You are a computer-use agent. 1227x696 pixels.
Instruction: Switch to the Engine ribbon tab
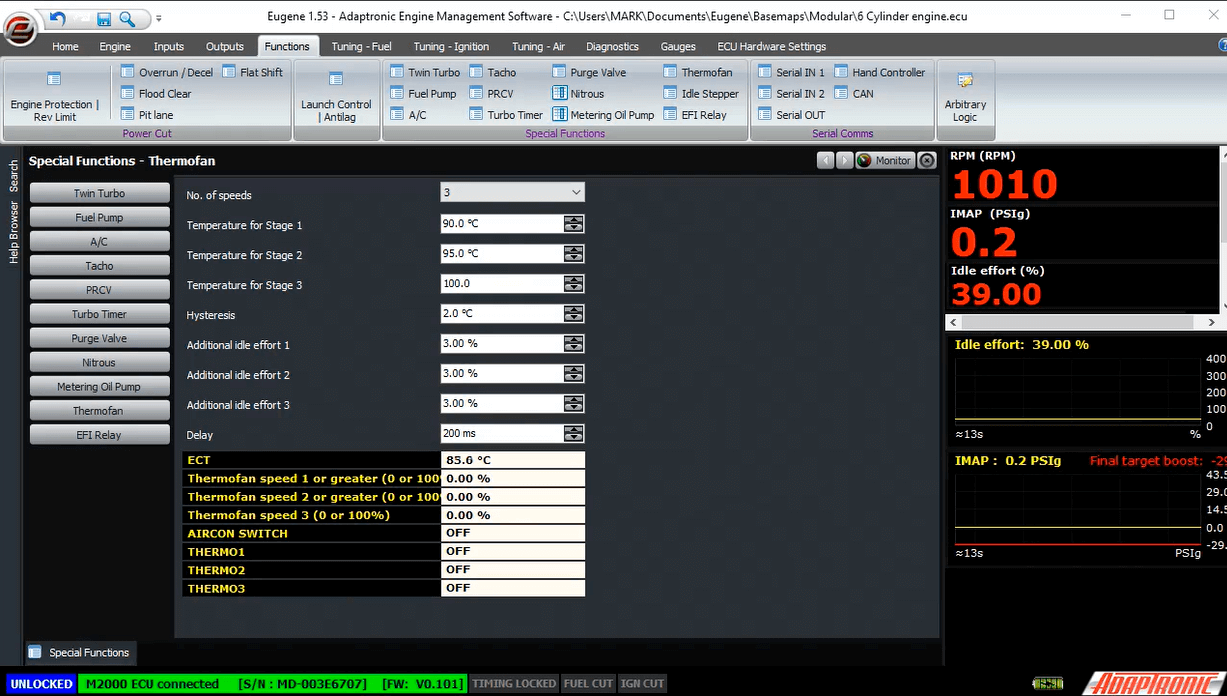tap(115, 46)
